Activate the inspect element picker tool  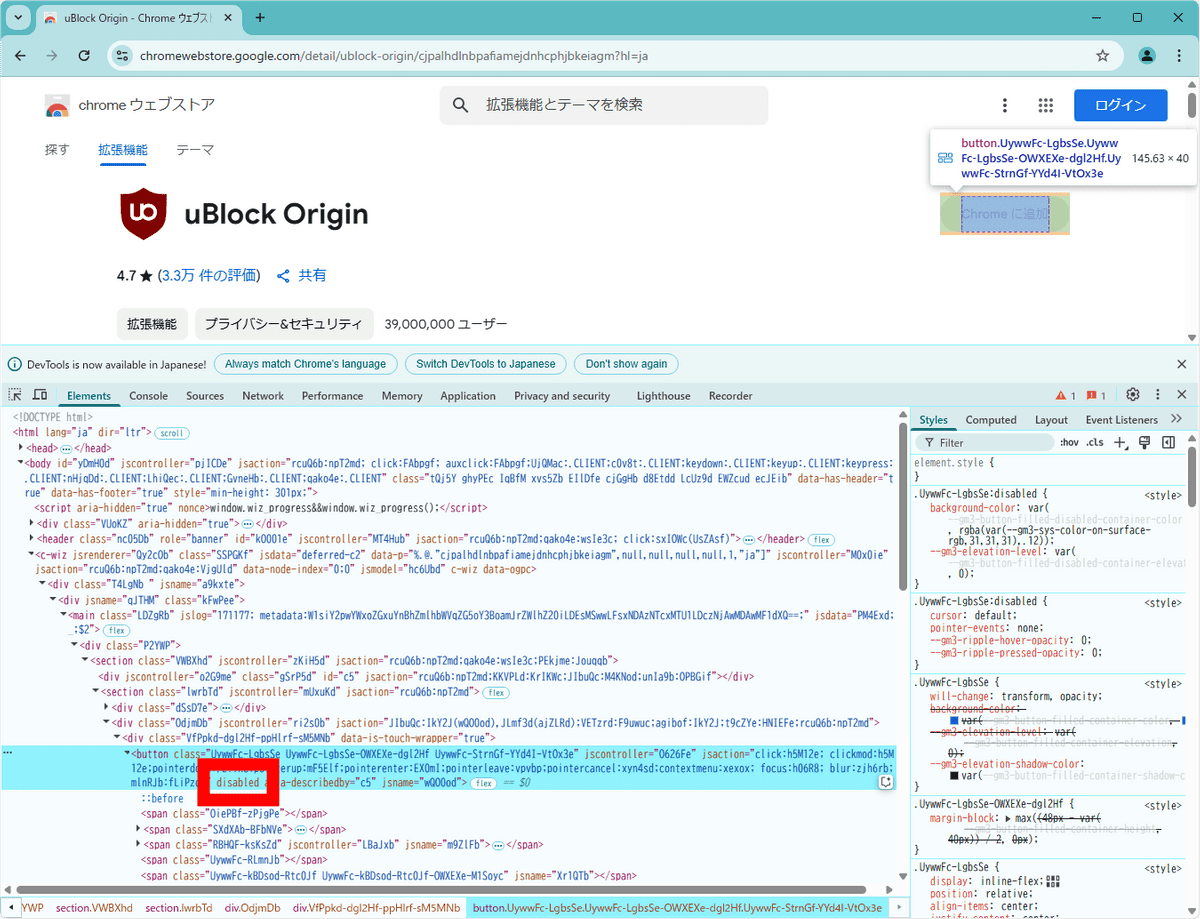(x=15, y=395)
